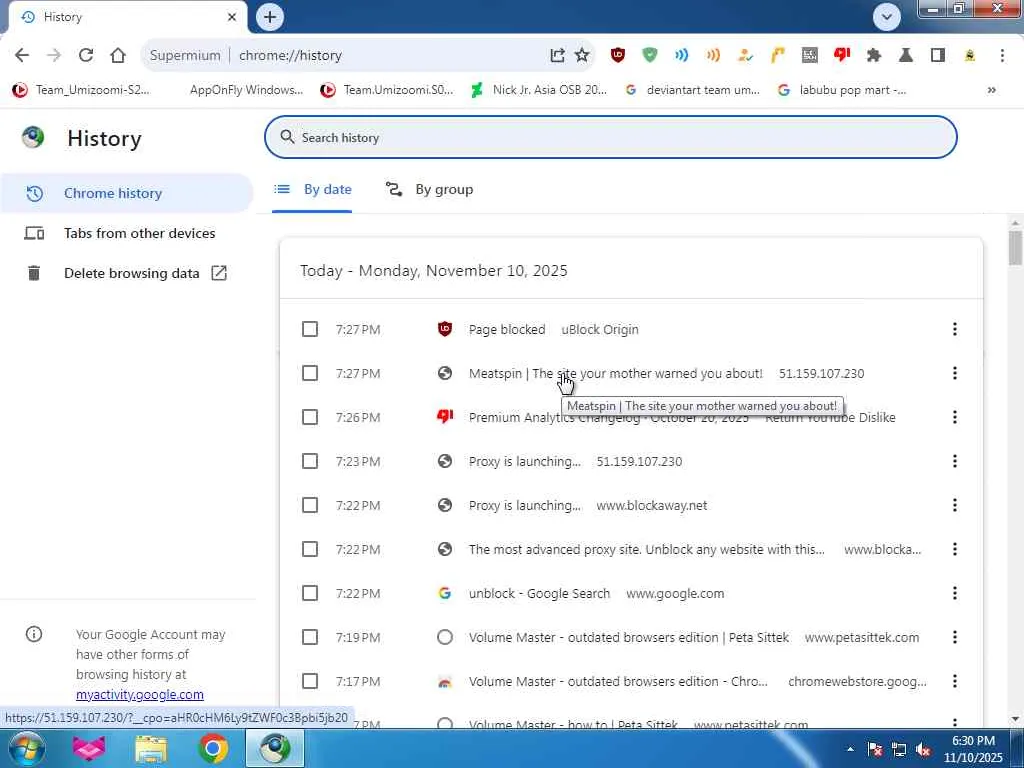
Task: Open the Action Center flag tray icon
Action: point(875,749)
